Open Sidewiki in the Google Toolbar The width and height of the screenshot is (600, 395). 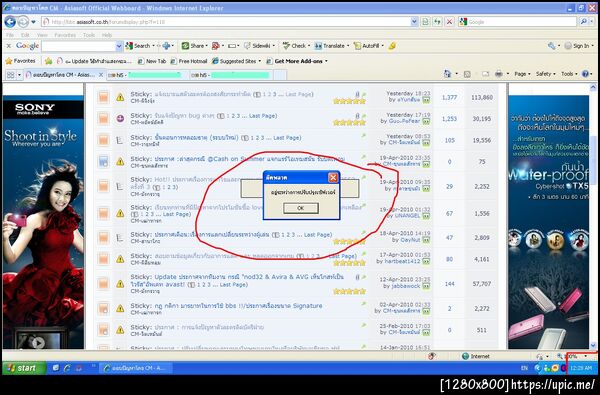pos(258,46)
